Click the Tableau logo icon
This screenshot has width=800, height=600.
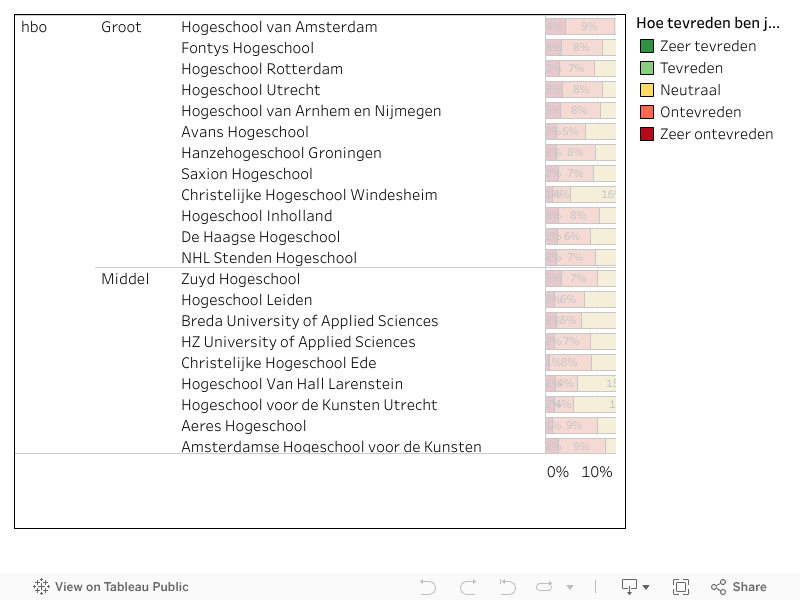click(40, 587)
